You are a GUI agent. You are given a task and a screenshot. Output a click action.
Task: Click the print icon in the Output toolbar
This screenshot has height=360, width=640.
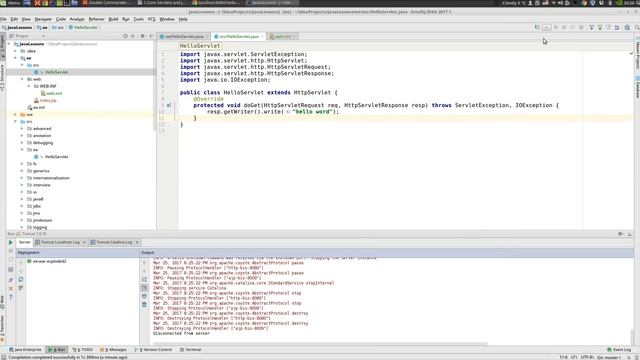tap(144, 296)
